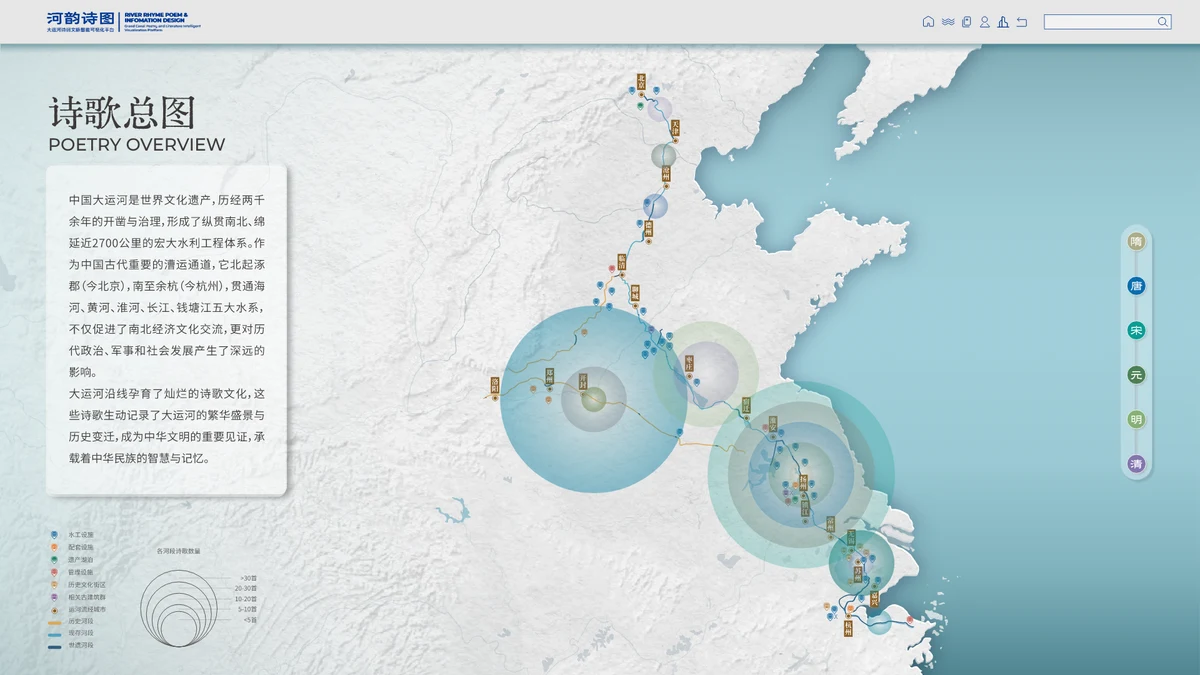This screenshot has height=675, width=1200.
Task: Select the 天津 city marker on map
Action: [x=675, y=130]
